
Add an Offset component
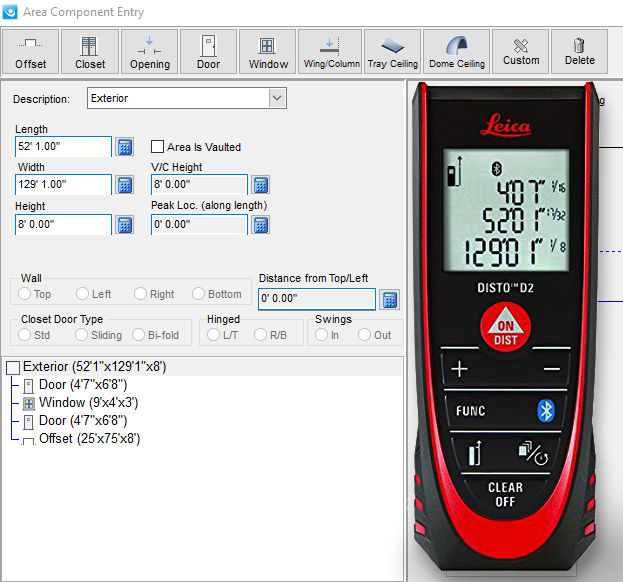point(31,52)
